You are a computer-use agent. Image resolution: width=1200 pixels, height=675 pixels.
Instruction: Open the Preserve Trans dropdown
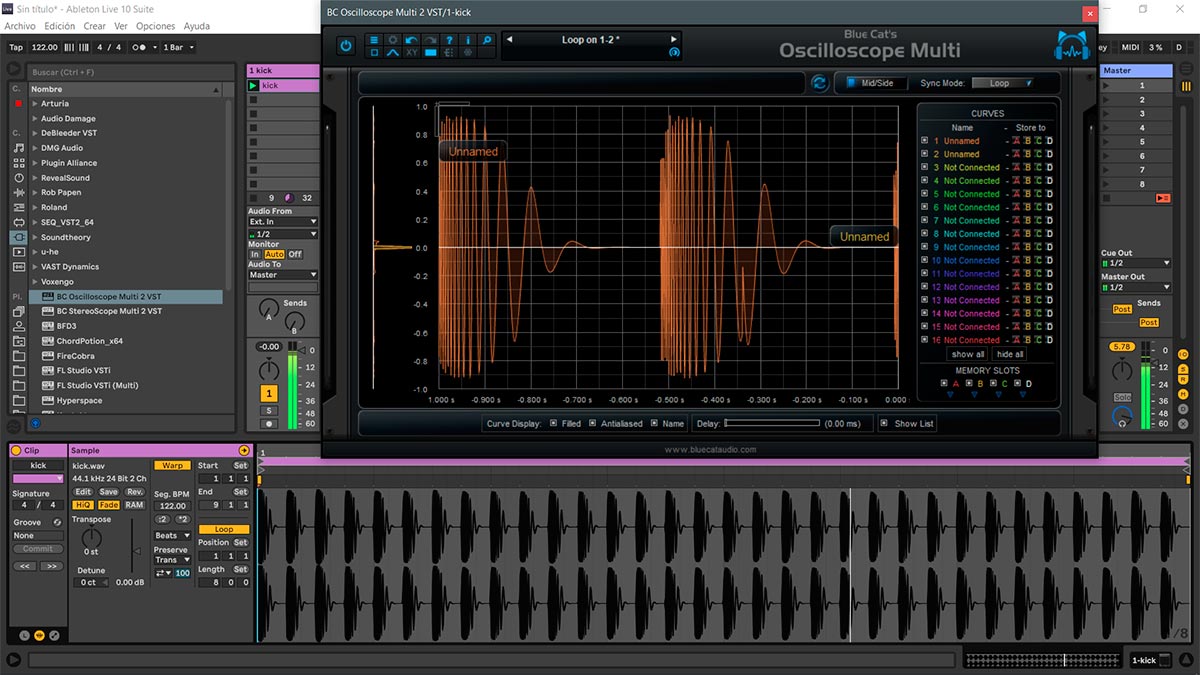tap(173, 560)
